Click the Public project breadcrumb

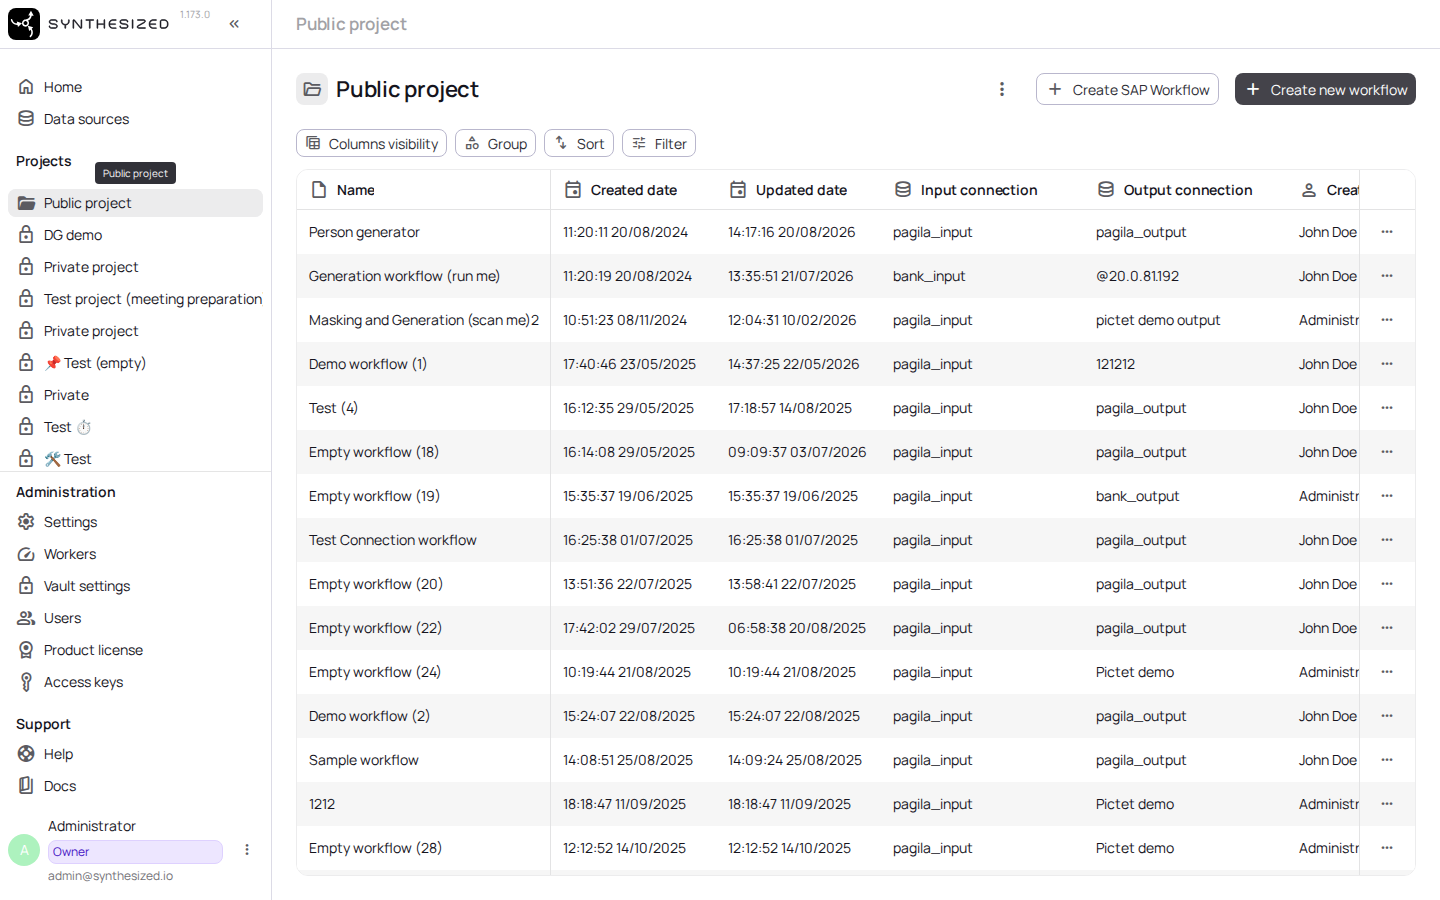point(351,24)
